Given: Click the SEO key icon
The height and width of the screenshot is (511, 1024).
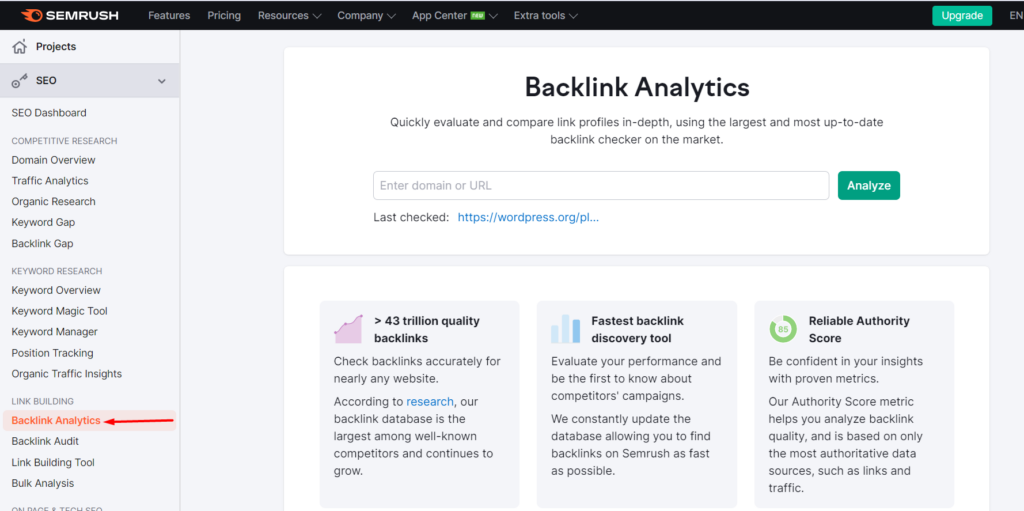Looking at the screenshot, I should pos(20,80).
